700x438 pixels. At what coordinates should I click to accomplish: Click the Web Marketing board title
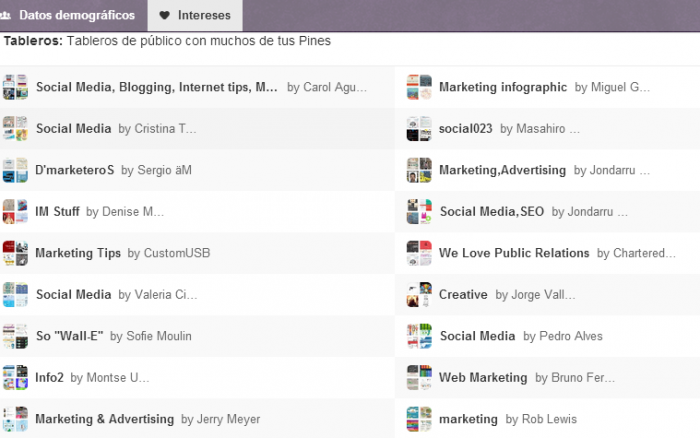pyautogui.click(x=483, y=378)
